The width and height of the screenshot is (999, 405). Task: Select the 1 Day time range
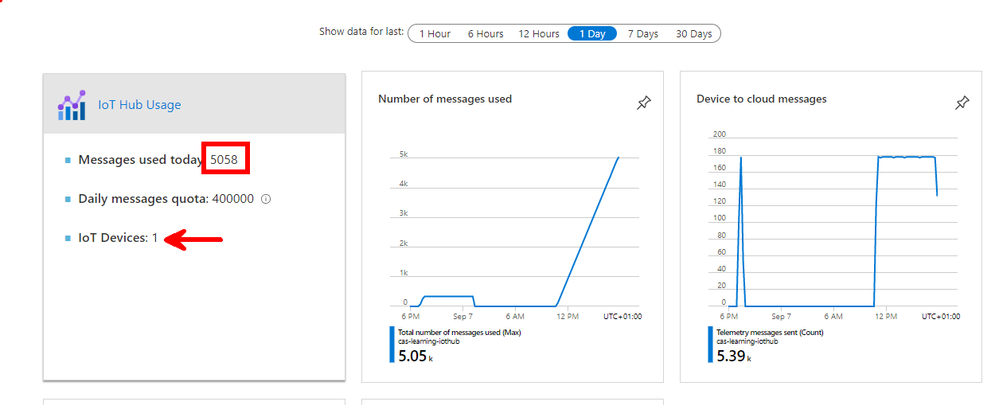(592, 34)
